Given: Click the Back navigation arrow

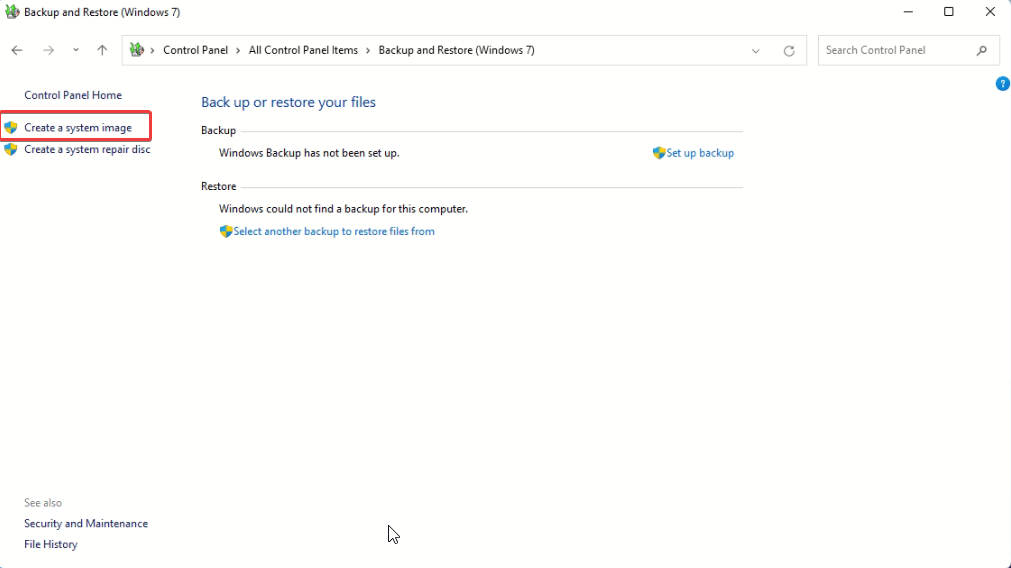Looking at the screenshot, I should tap(17, 50).
